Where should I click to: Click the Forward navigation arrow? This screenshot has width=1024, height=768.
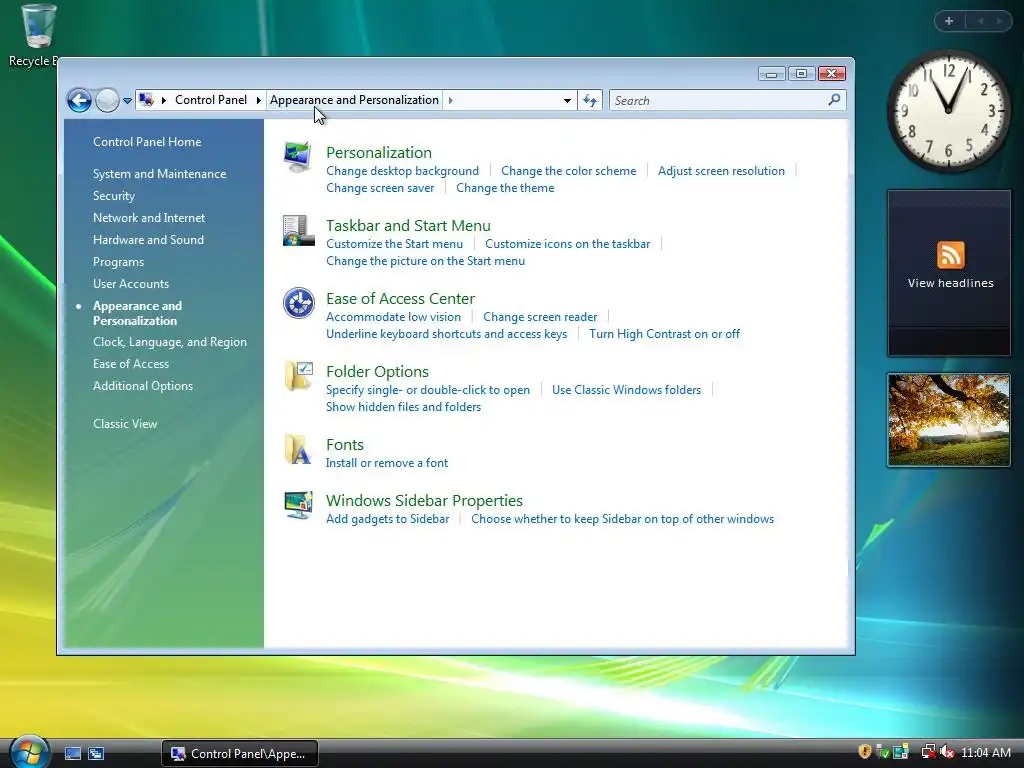pos(107,101)
